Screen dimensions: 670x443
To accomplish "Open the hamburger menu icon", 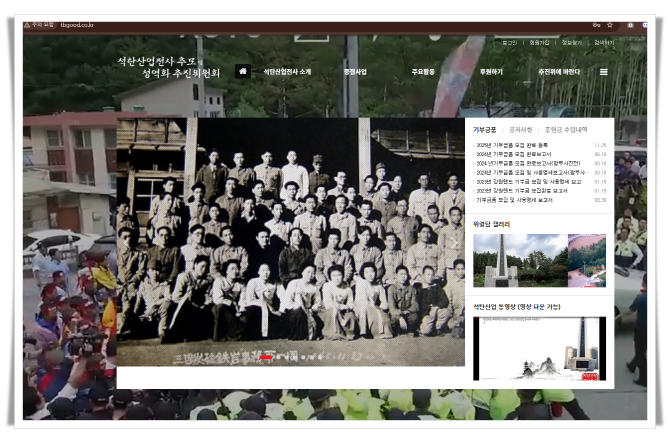I will click(x=604, y=72).
